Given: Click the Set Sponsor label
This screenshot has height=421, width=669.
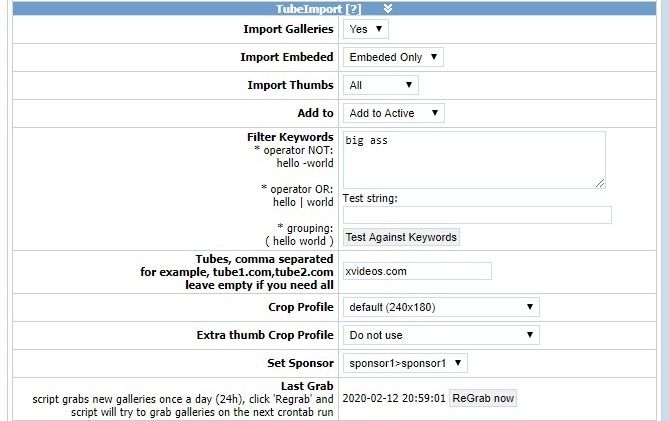Looking at the screenshot, I should [300, 363].
